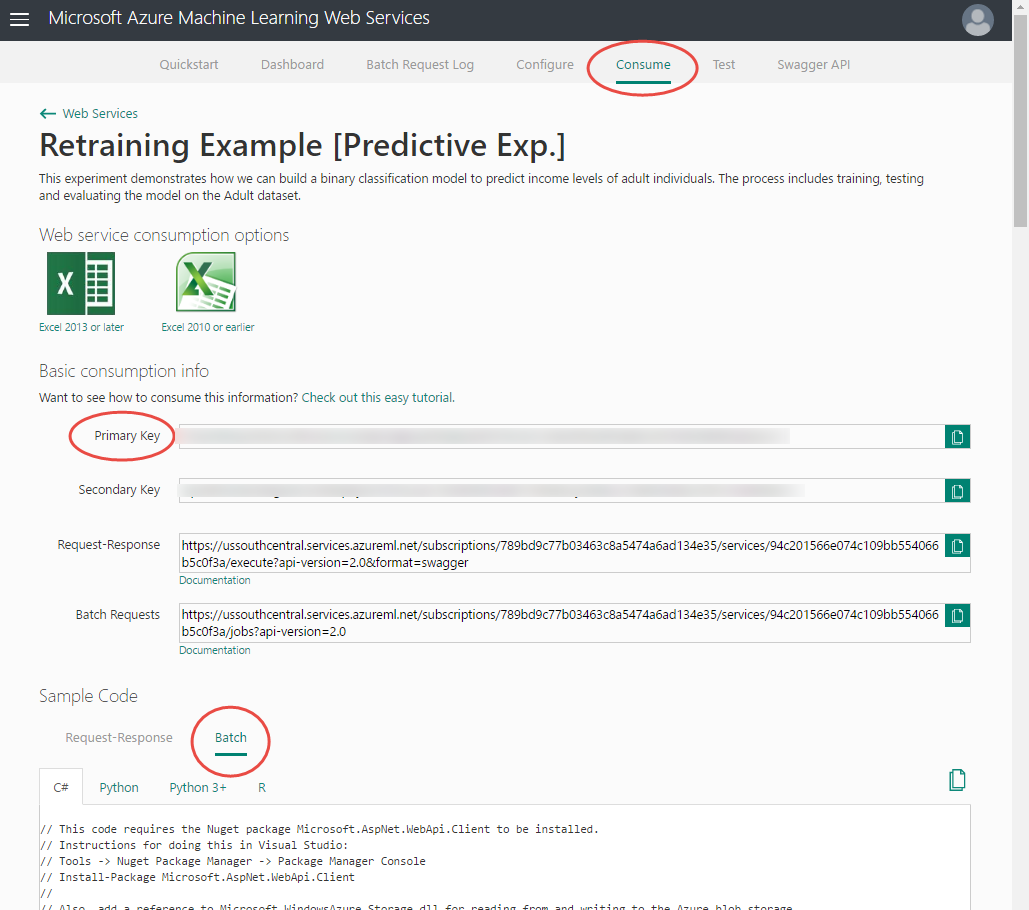Select the Python code tab
The image size is (1029, 910).
click(119, 787)
